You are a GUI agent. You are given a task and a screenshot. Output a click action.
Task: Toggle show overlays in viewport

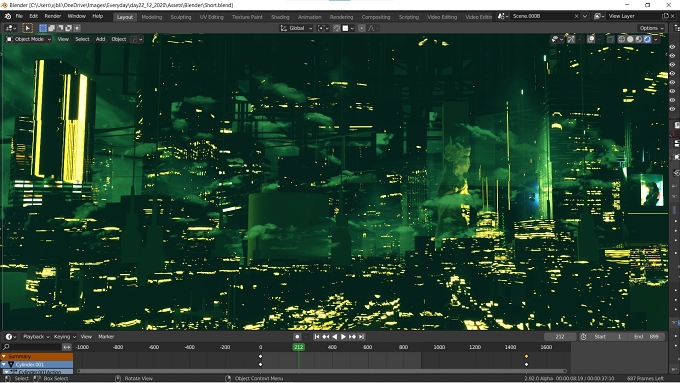point(591,39)
